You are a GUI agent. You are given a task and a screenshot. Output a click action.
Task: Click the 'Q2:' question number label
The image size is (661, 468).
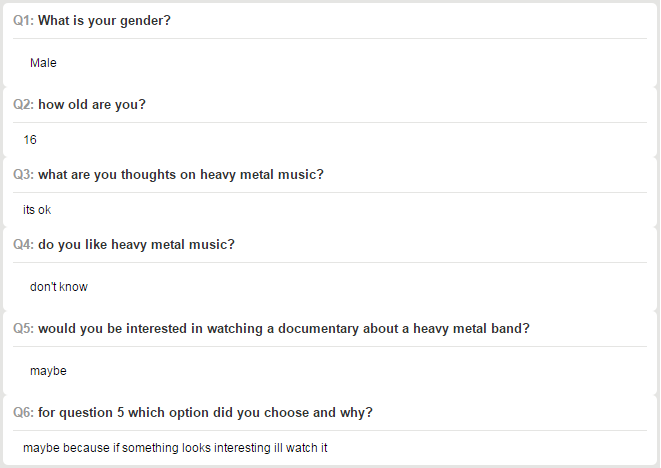click(x=24, y=105)
